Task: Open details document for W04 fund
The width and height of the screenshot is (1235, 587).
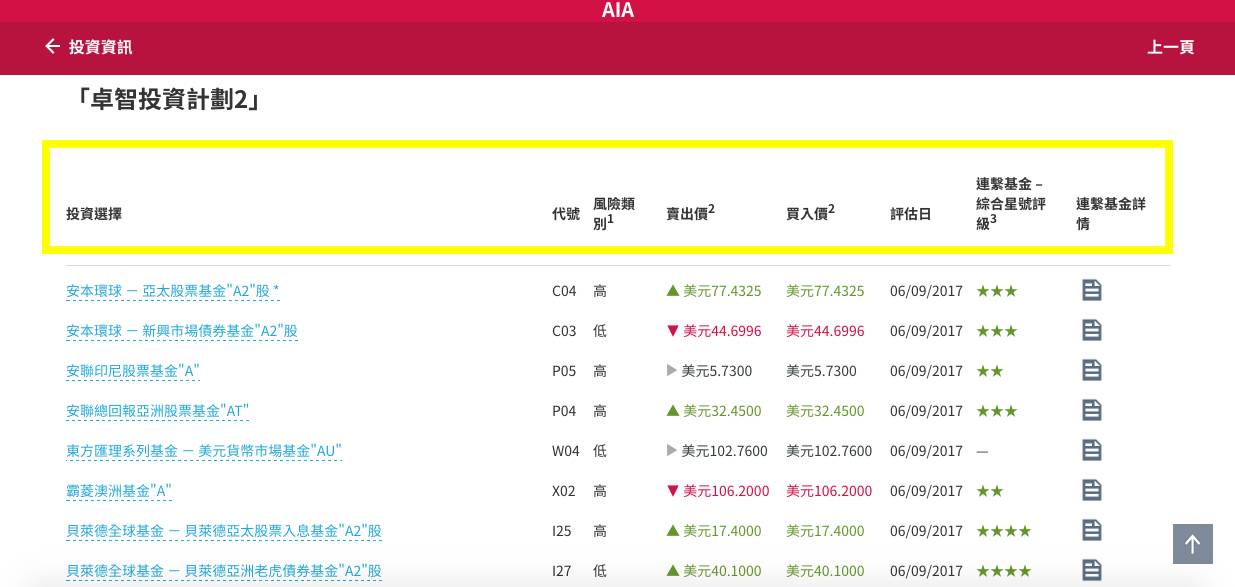Action: 1092,450
